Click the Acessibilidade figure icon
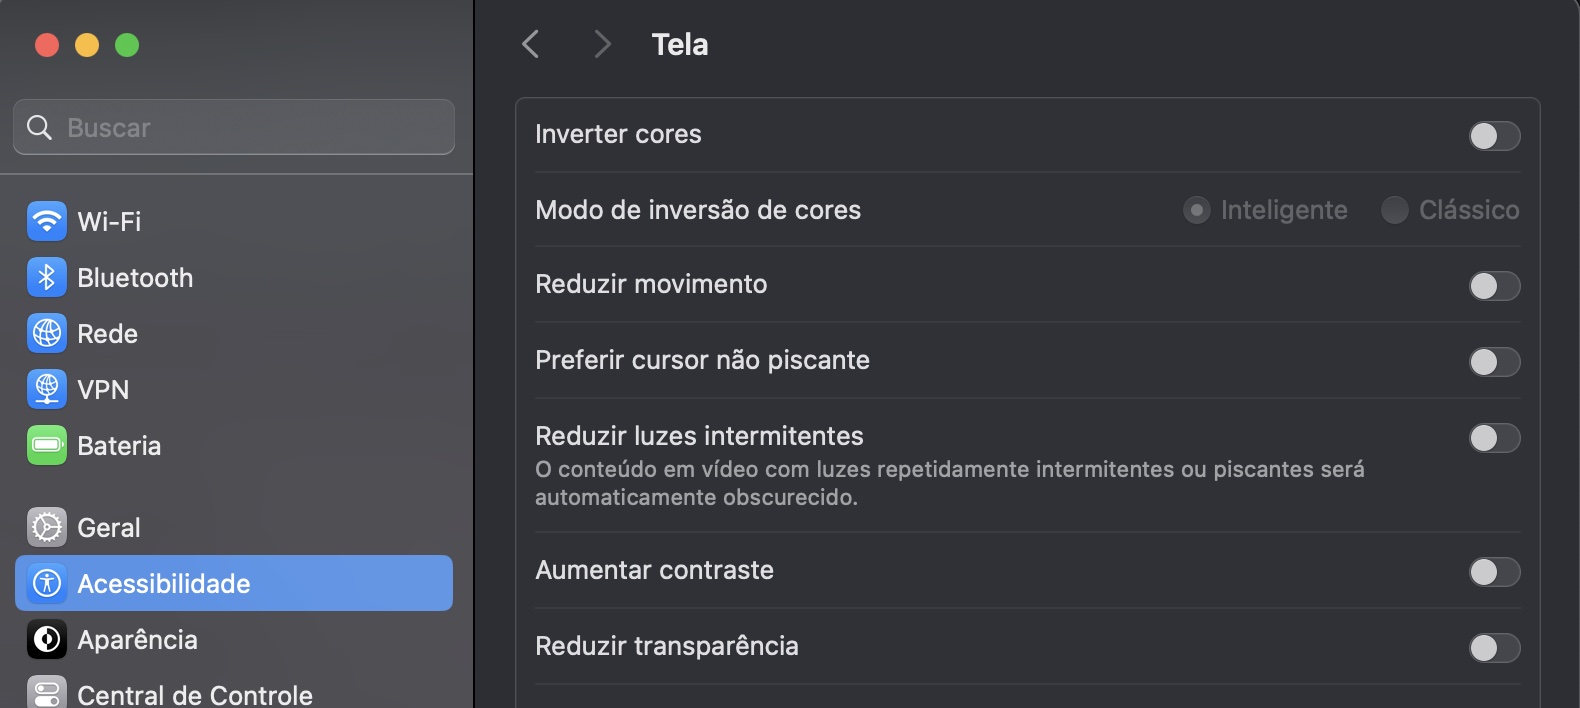Viewport: 1580px width, 708px height. 46,583
